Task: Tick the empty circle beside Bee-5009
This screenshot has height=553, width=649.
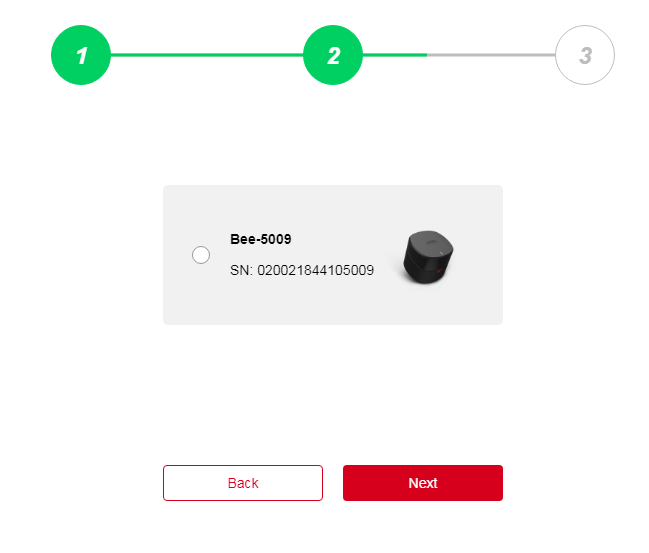Action: pyautogui.click(x=201, y=255)
